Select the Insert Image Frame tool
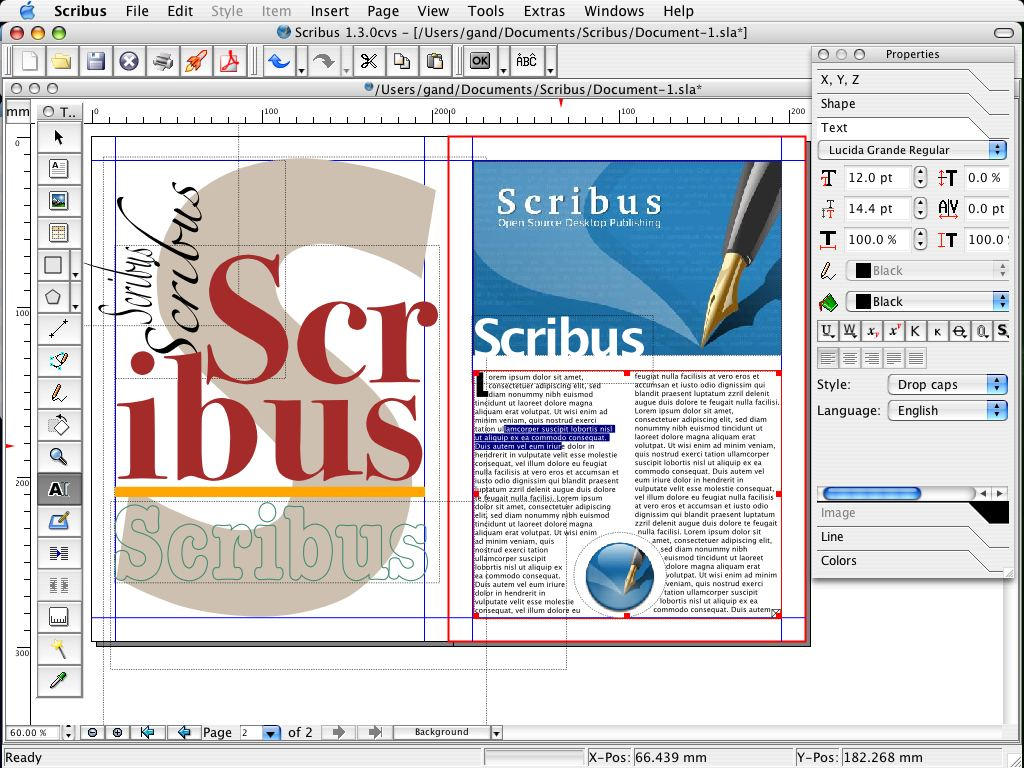Screen dimensions: 1024x768 pos(59,201)
